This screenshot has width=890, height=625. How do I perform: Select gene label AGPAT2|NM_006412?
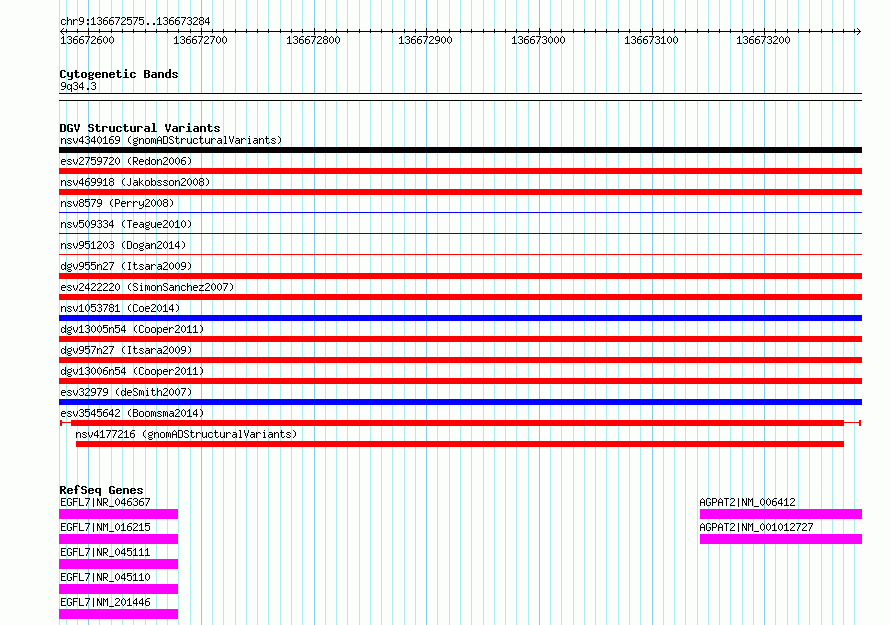(x=748, y=502)
